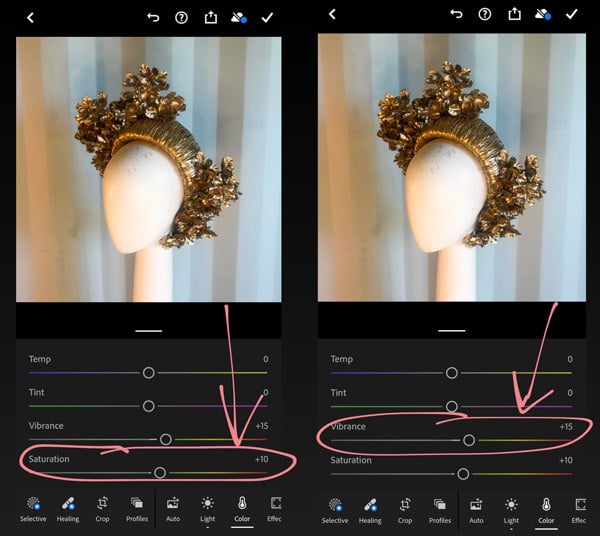Click Vibrance slider handle in right screen
The width and height of the screenshot is (600, 536).
point(469,440)
